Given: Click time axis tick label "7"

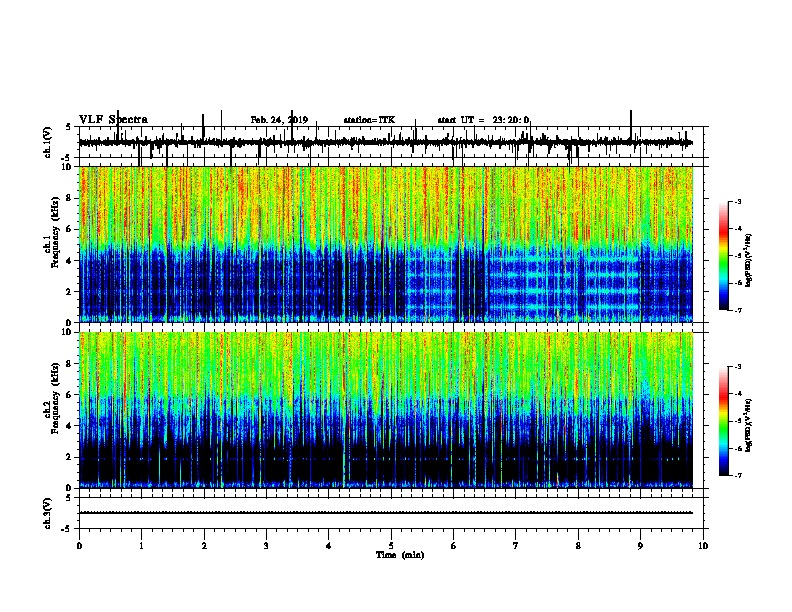Looking at the screenshot, I should [516, 546].
